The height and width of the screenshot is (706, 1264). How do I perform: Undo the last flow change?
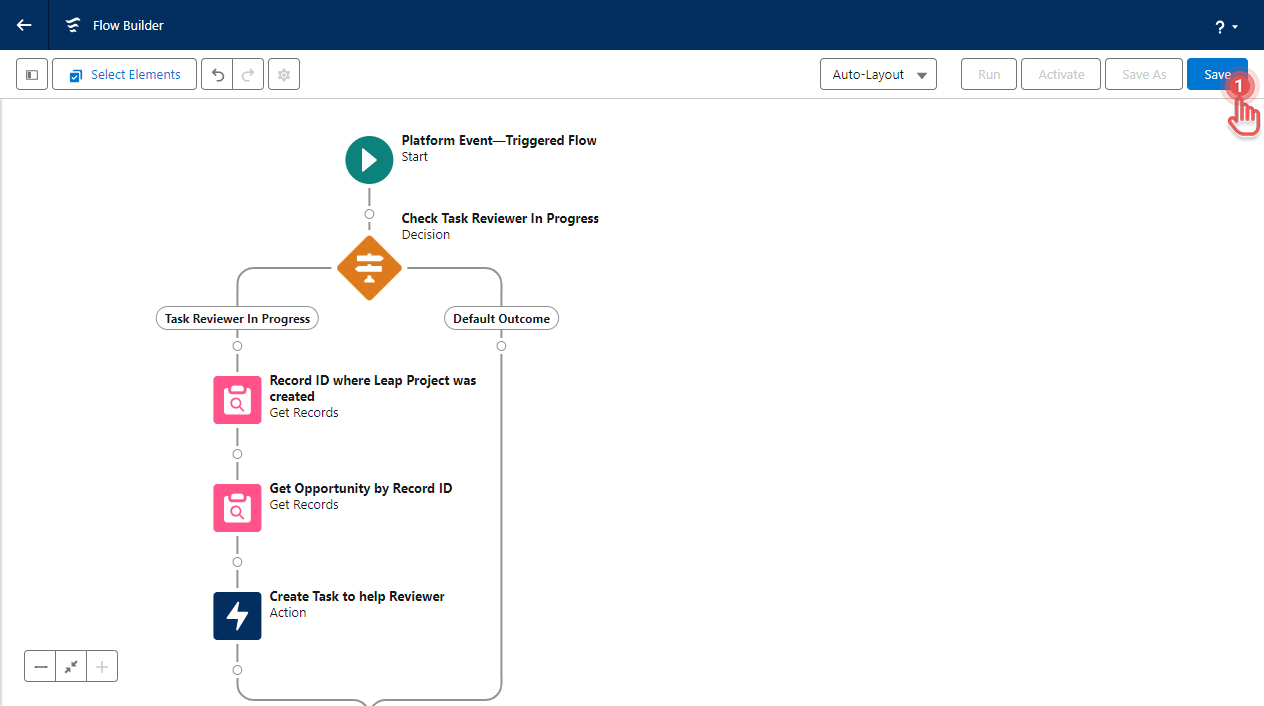pyautogui.click(x=218, y=74)
